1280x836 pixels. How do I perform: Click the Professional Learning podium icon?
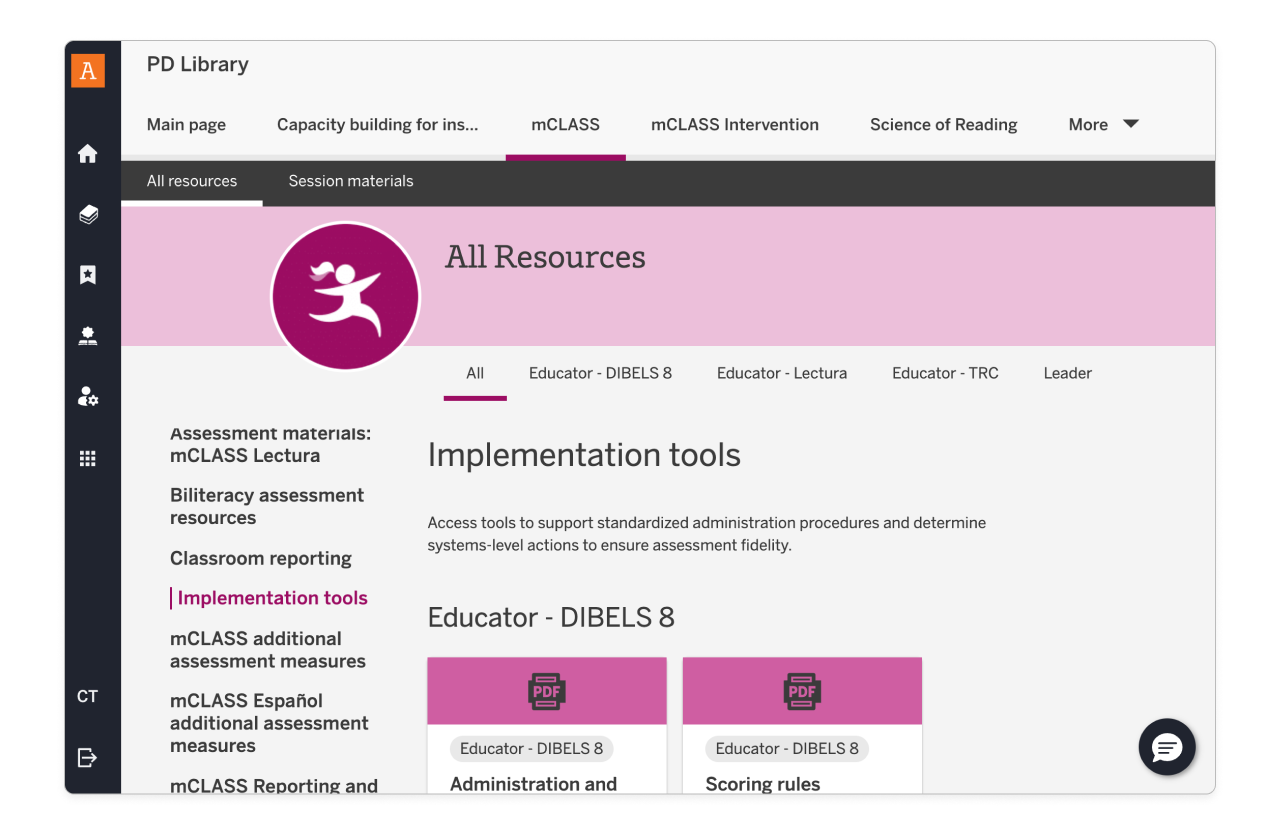pos(88,335)
